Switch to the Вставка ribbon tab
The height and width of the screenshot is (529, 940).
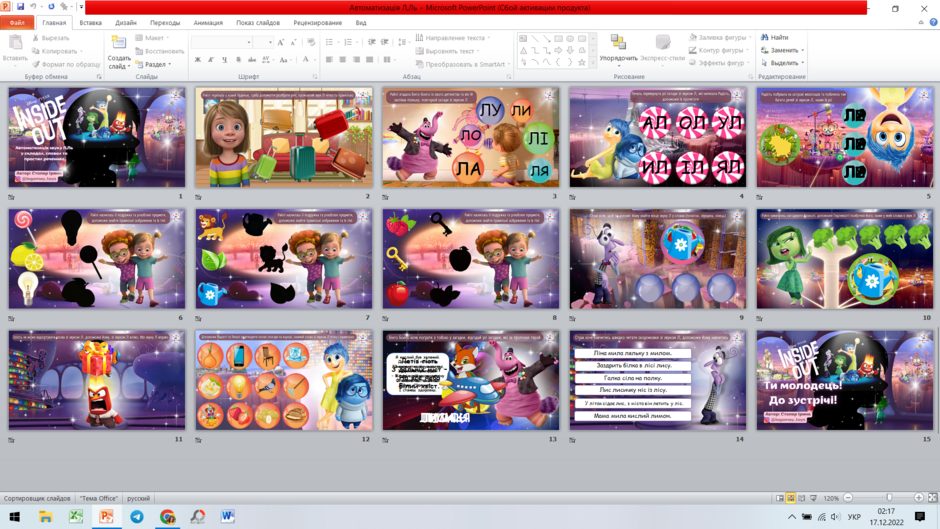(91, 23)
